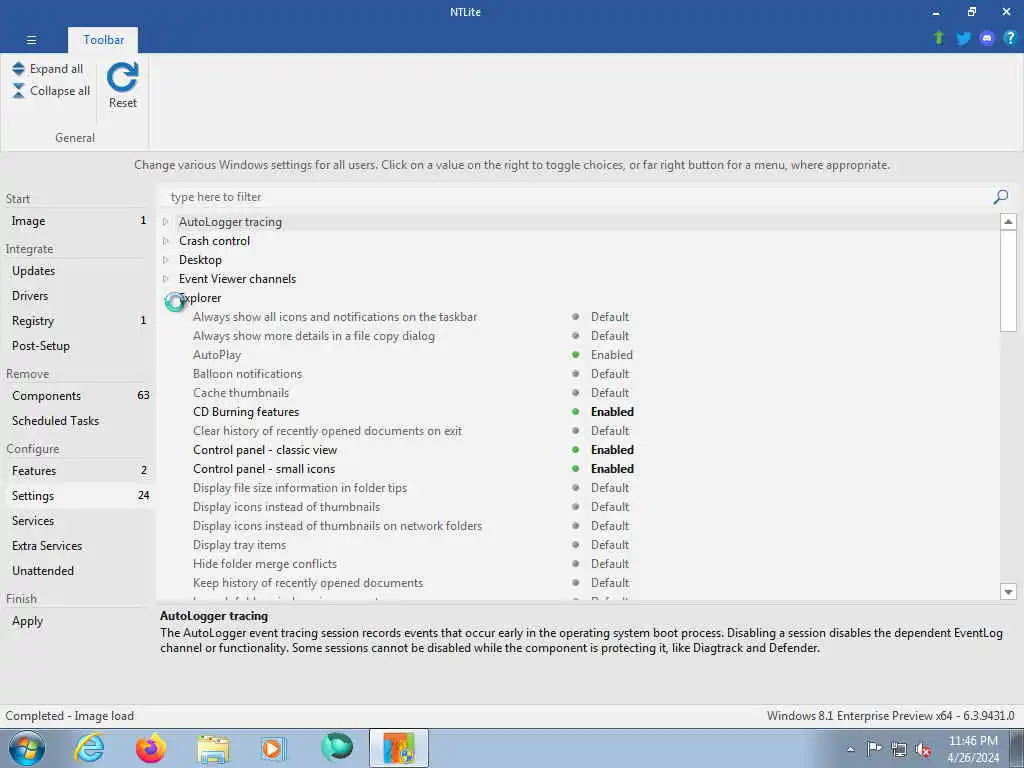Go to Extra Services in sidebar
Viewport: 1024px width, 768px height.
click(78, 545)
